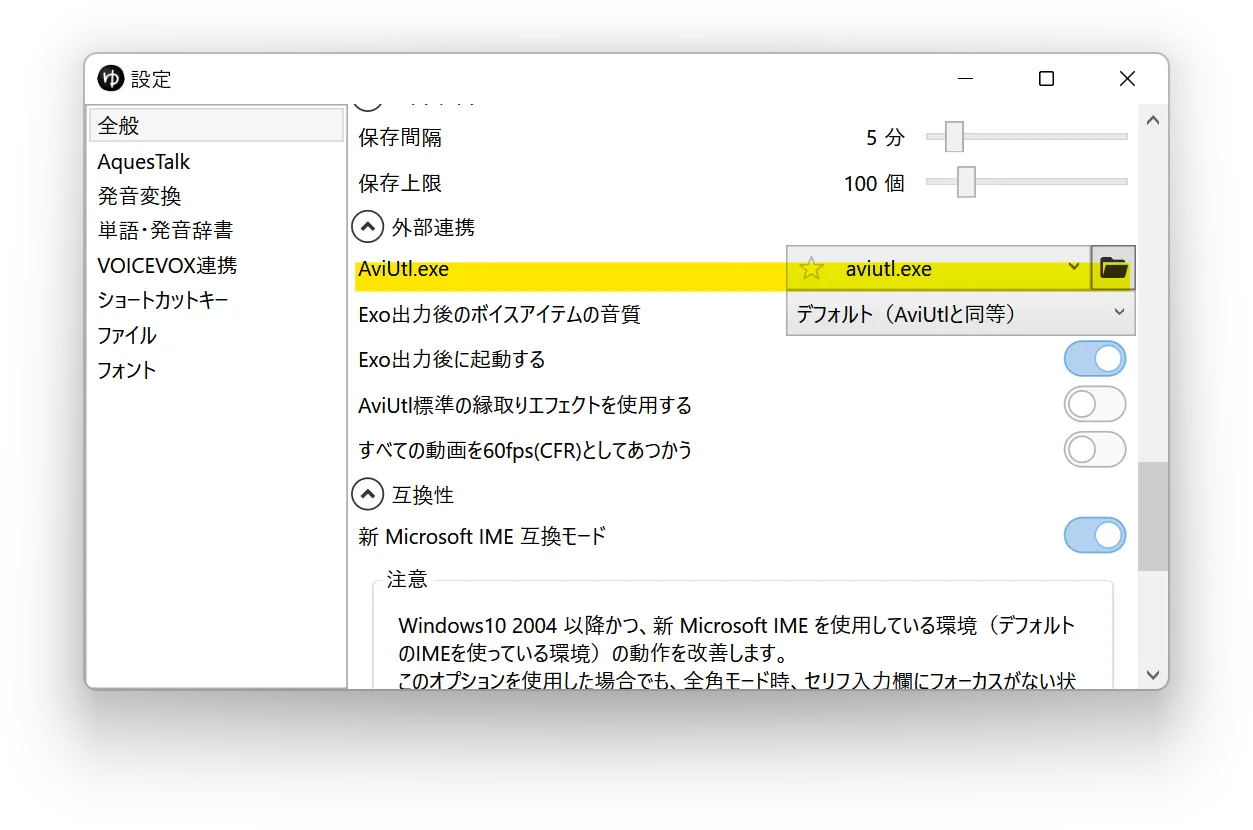The height and width of the screenshot is (830, 1253).
Task: Adjust the 保存間隔 slider
Action: [x=954, y=136]
